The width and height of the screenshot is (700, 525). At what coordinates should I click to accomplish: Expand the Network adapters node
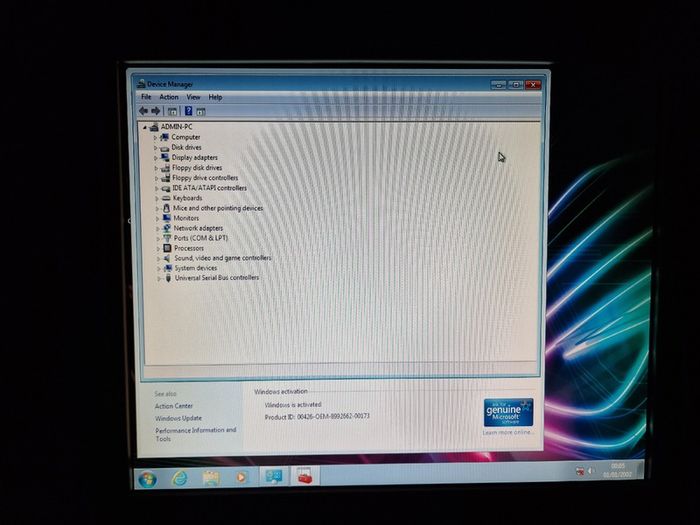tap(158, 229)
